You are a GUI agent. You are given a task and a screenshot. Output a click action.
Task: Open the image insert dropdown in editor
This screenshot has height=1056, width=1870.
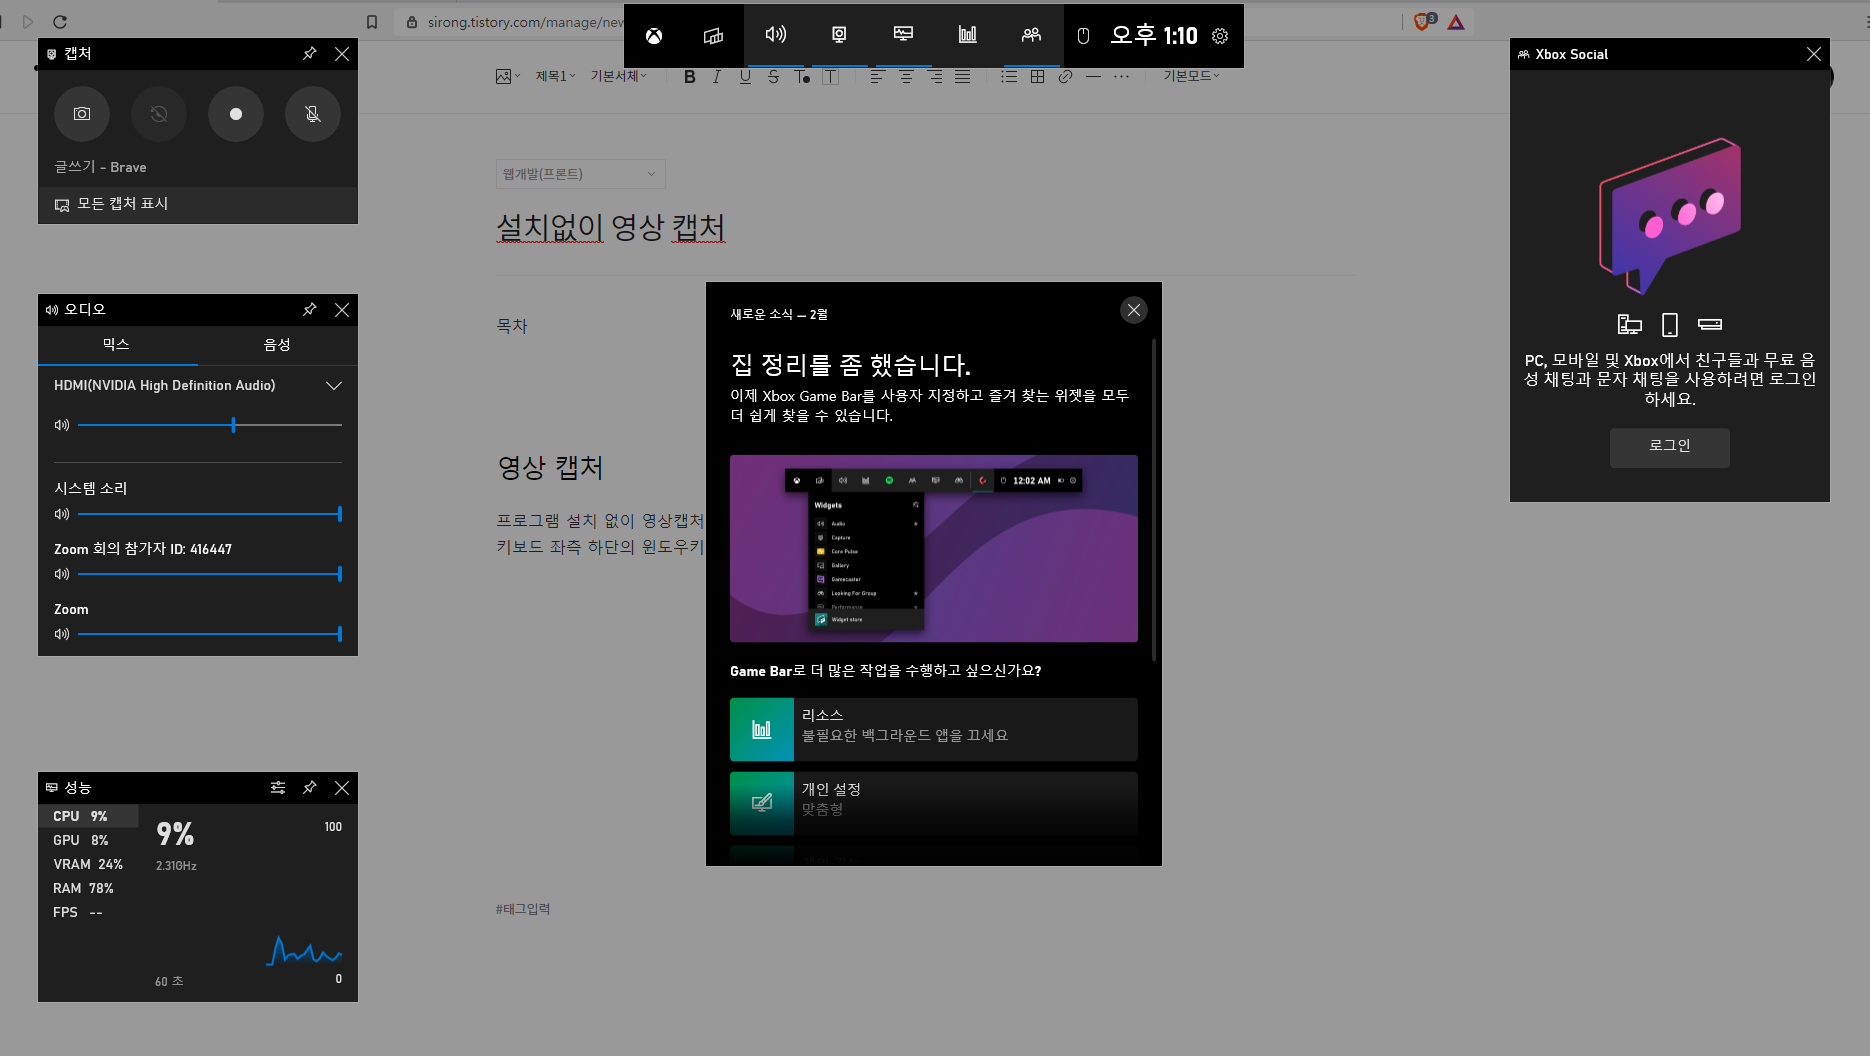tap(508, 77)
